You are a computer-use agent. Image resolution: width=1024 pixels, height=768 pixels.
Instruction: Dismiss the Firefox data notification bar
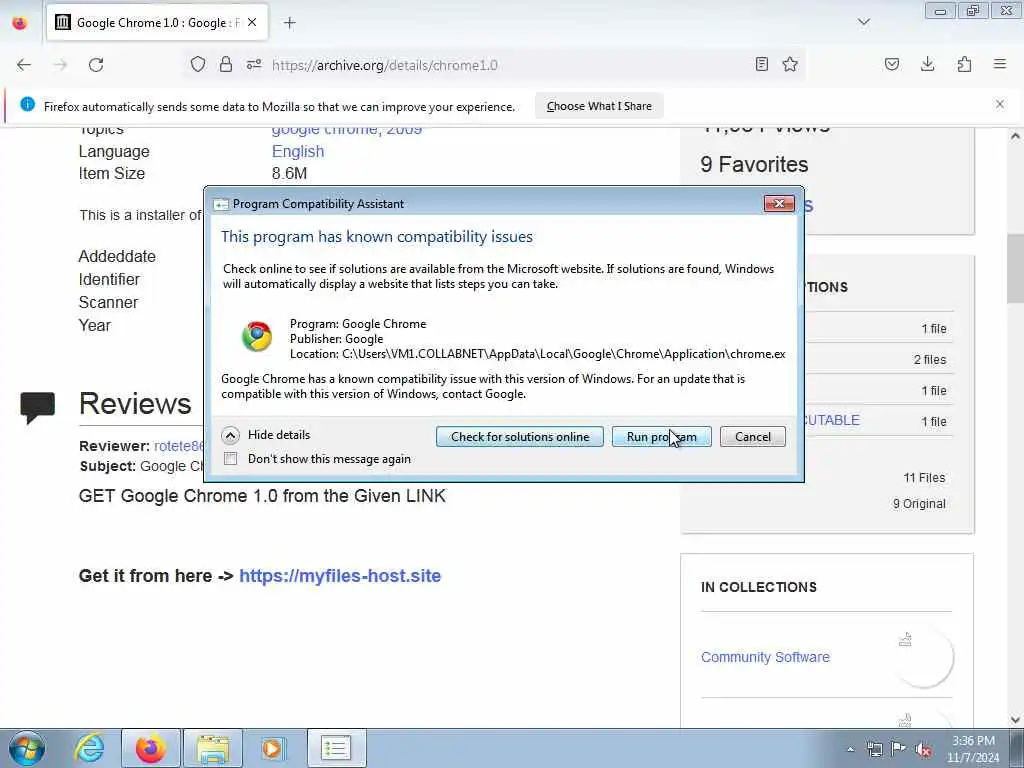[1000, 104]
